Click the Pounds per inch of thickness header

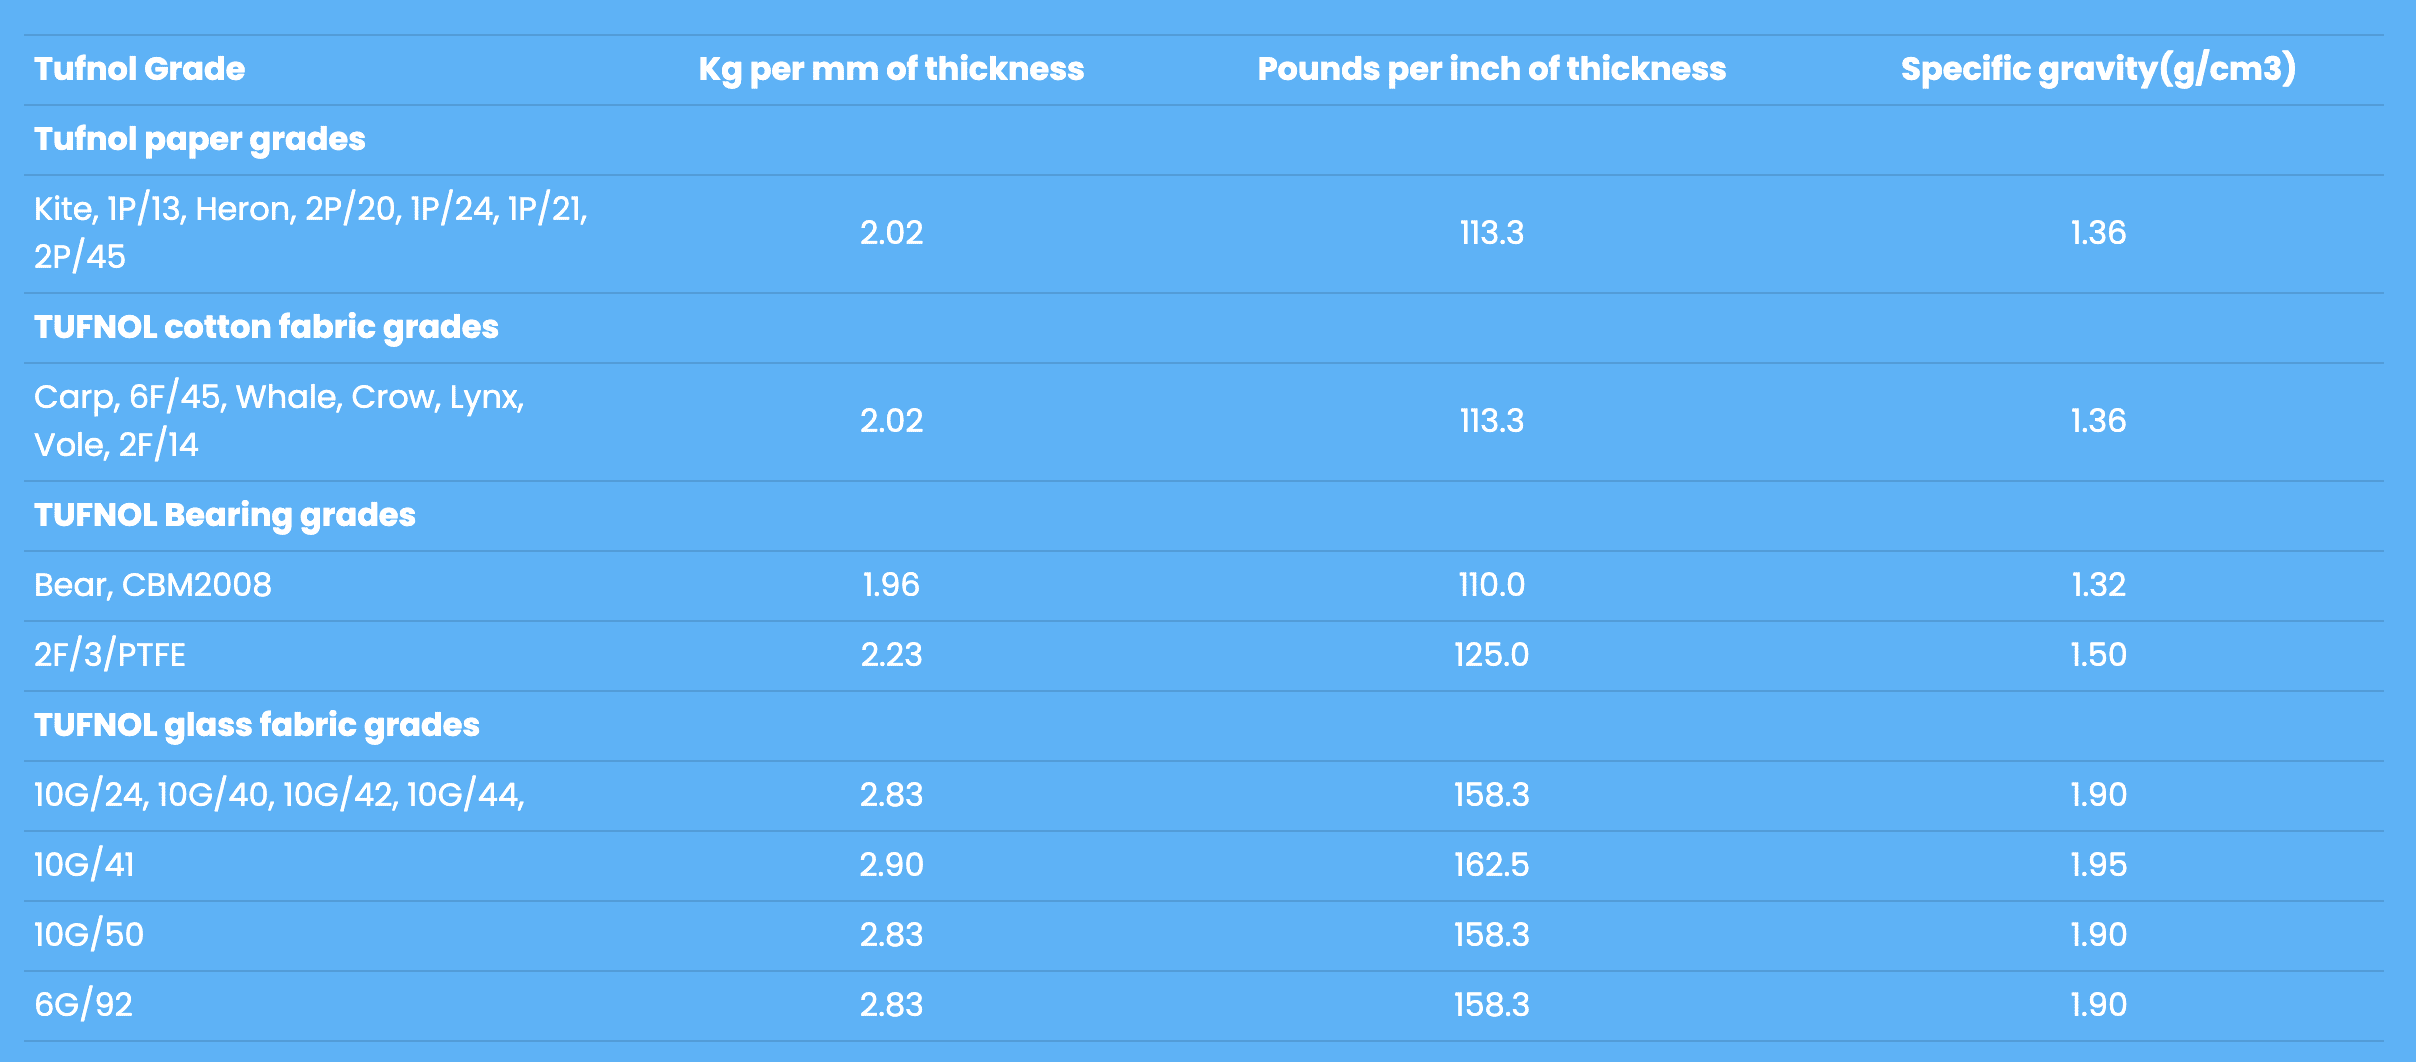click(1491, 69)
